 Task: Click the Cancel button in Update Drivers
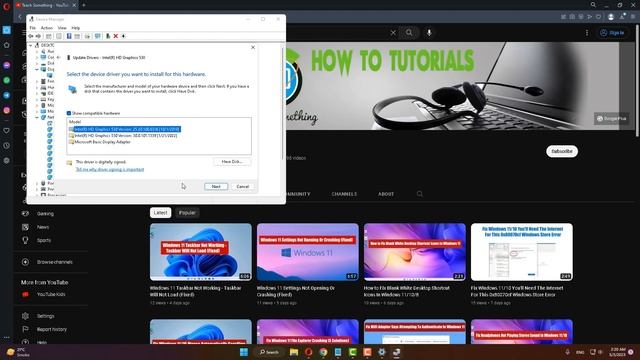[x=242, y=187]
